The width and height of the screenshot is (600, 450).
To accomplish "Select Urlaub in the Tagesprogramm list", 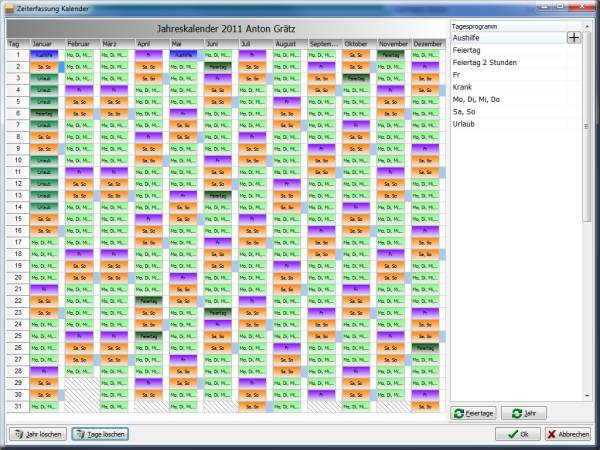I will click(x=515, y=124).
